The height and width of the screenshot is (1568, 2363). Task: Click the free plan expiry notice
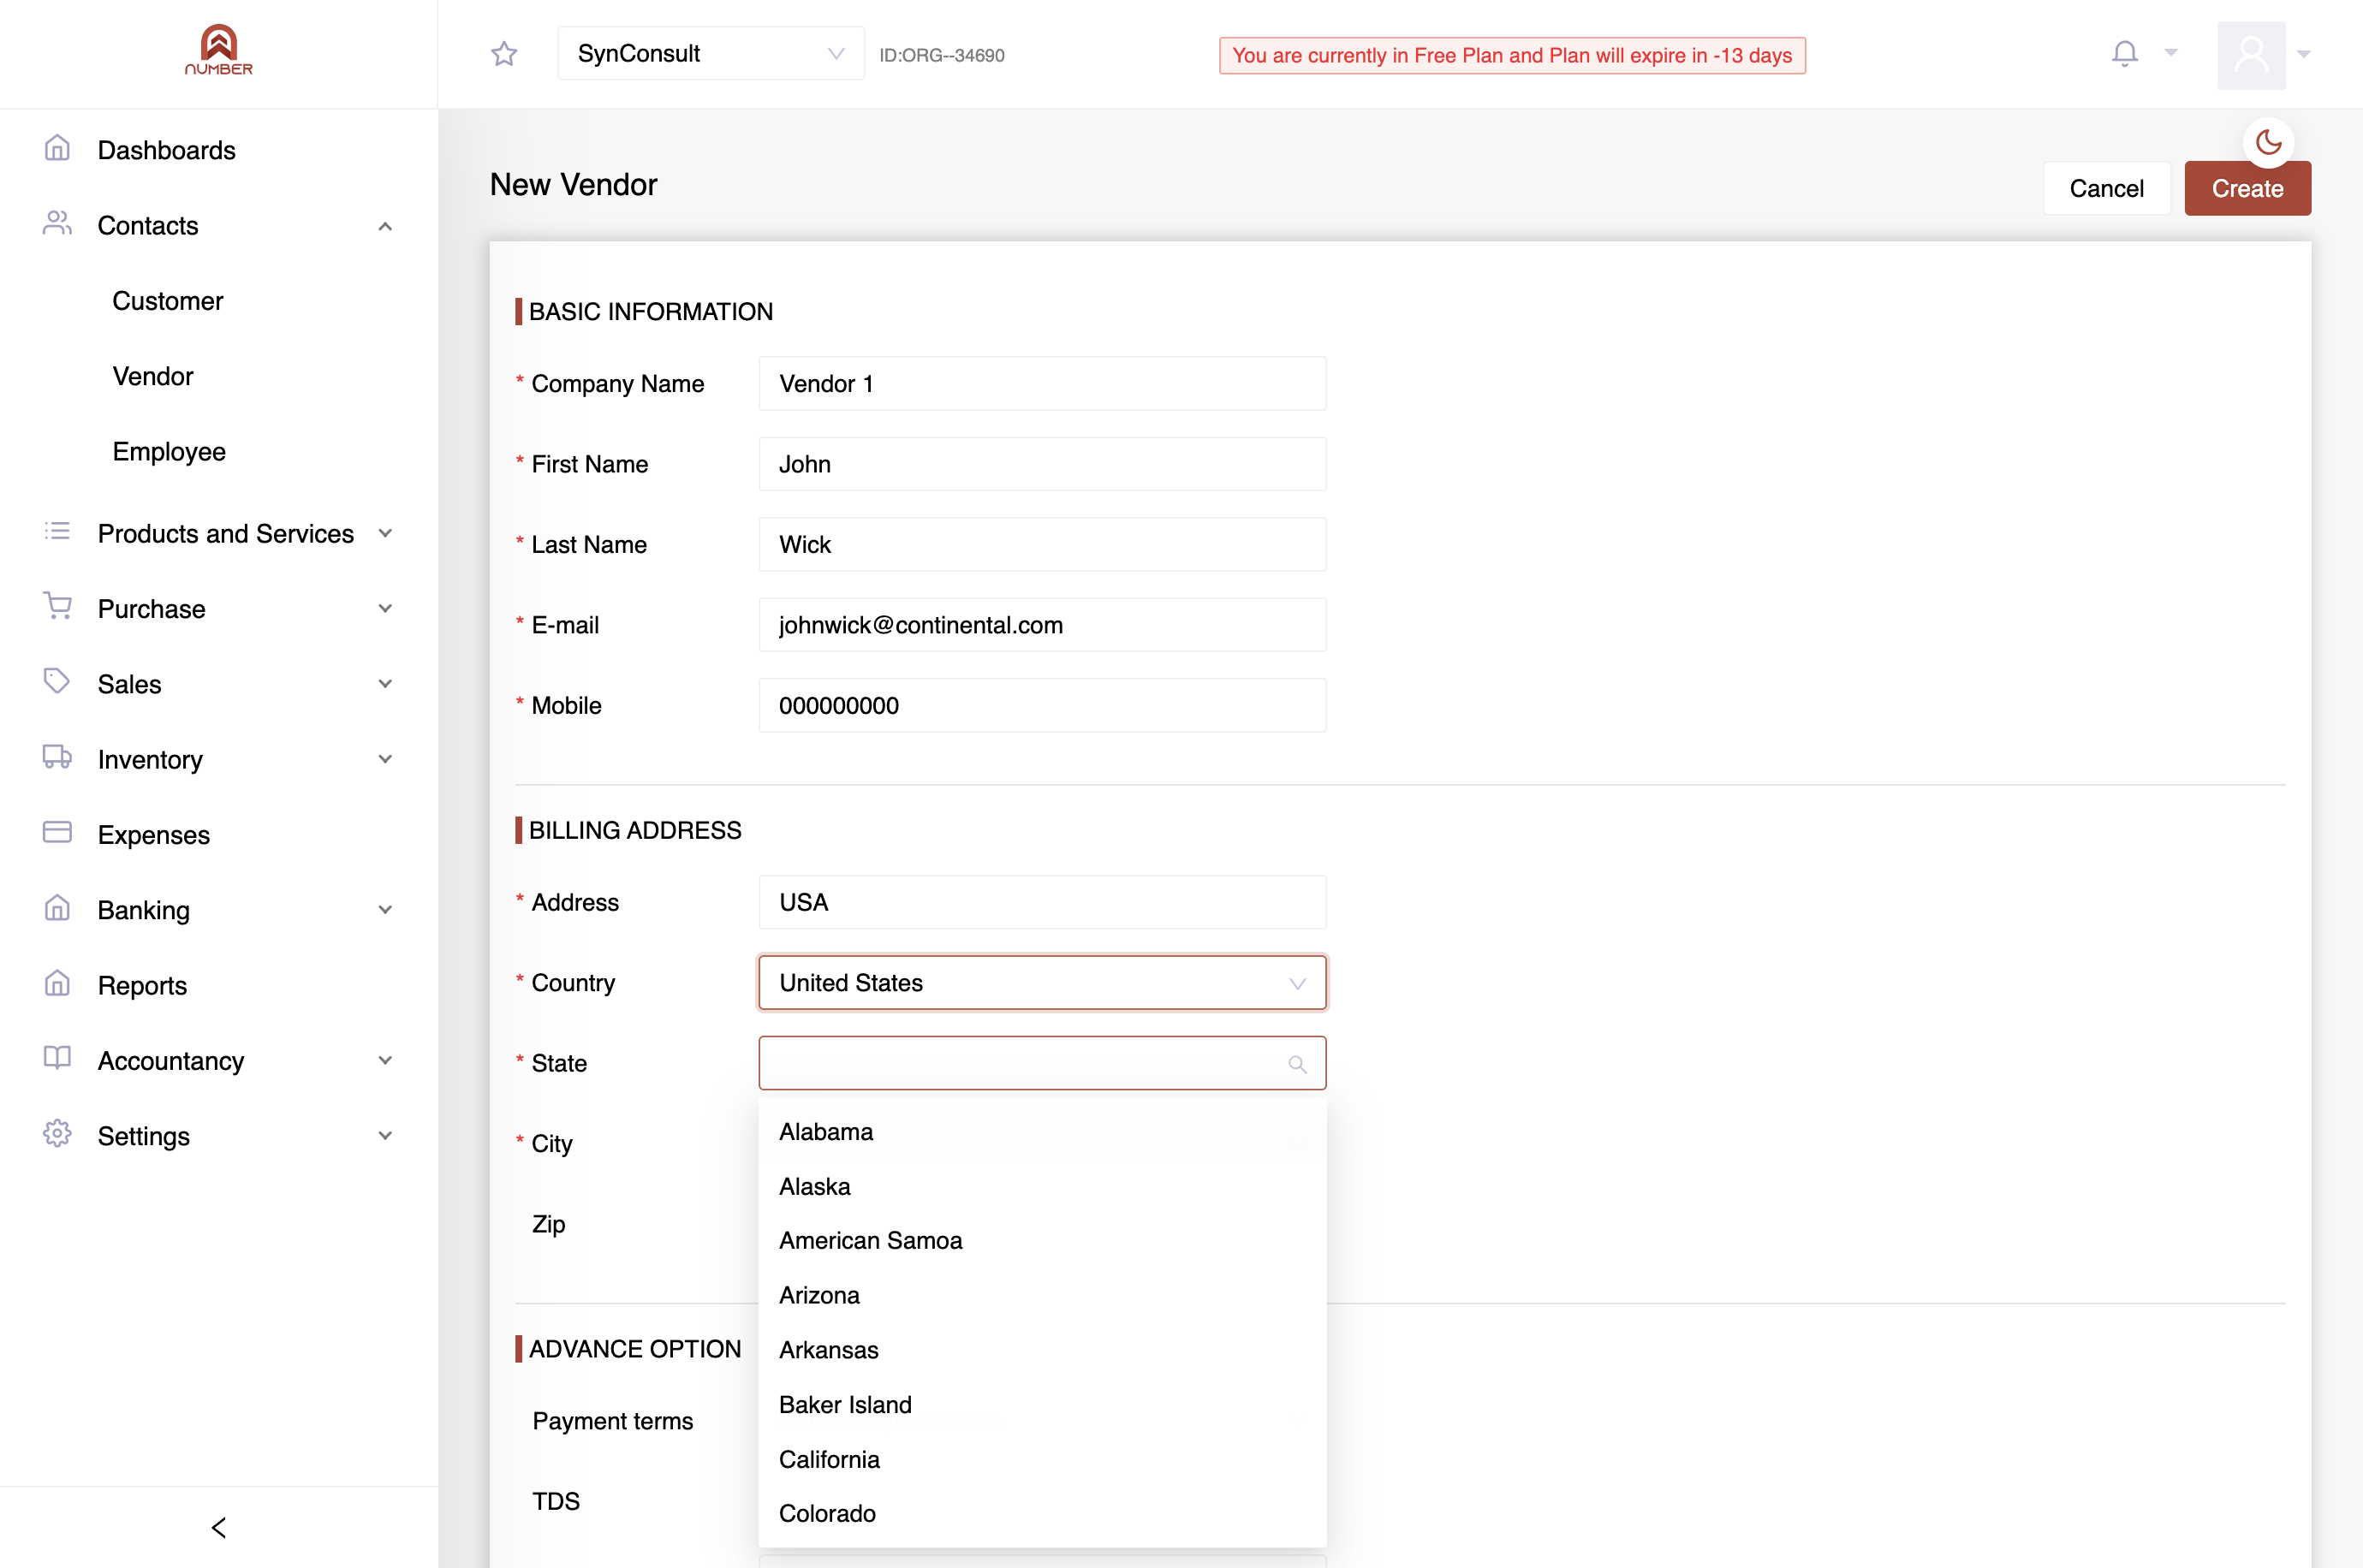pyautogui.click(x=1512, y=55)
